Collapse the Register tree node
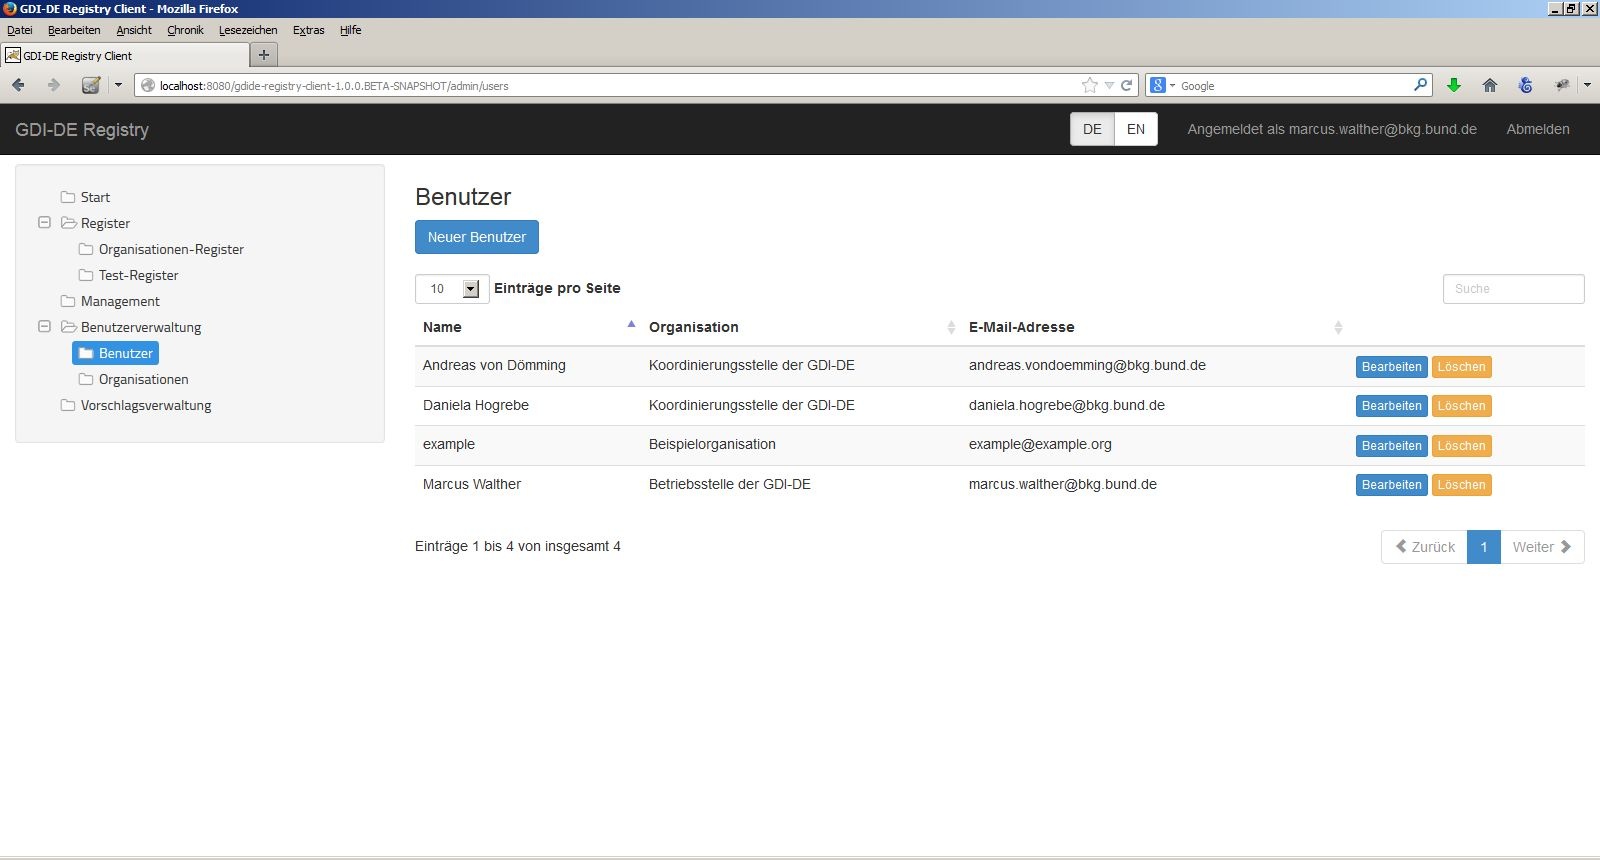This screenshot has width=1600, height=860. (x=44, y=222)
